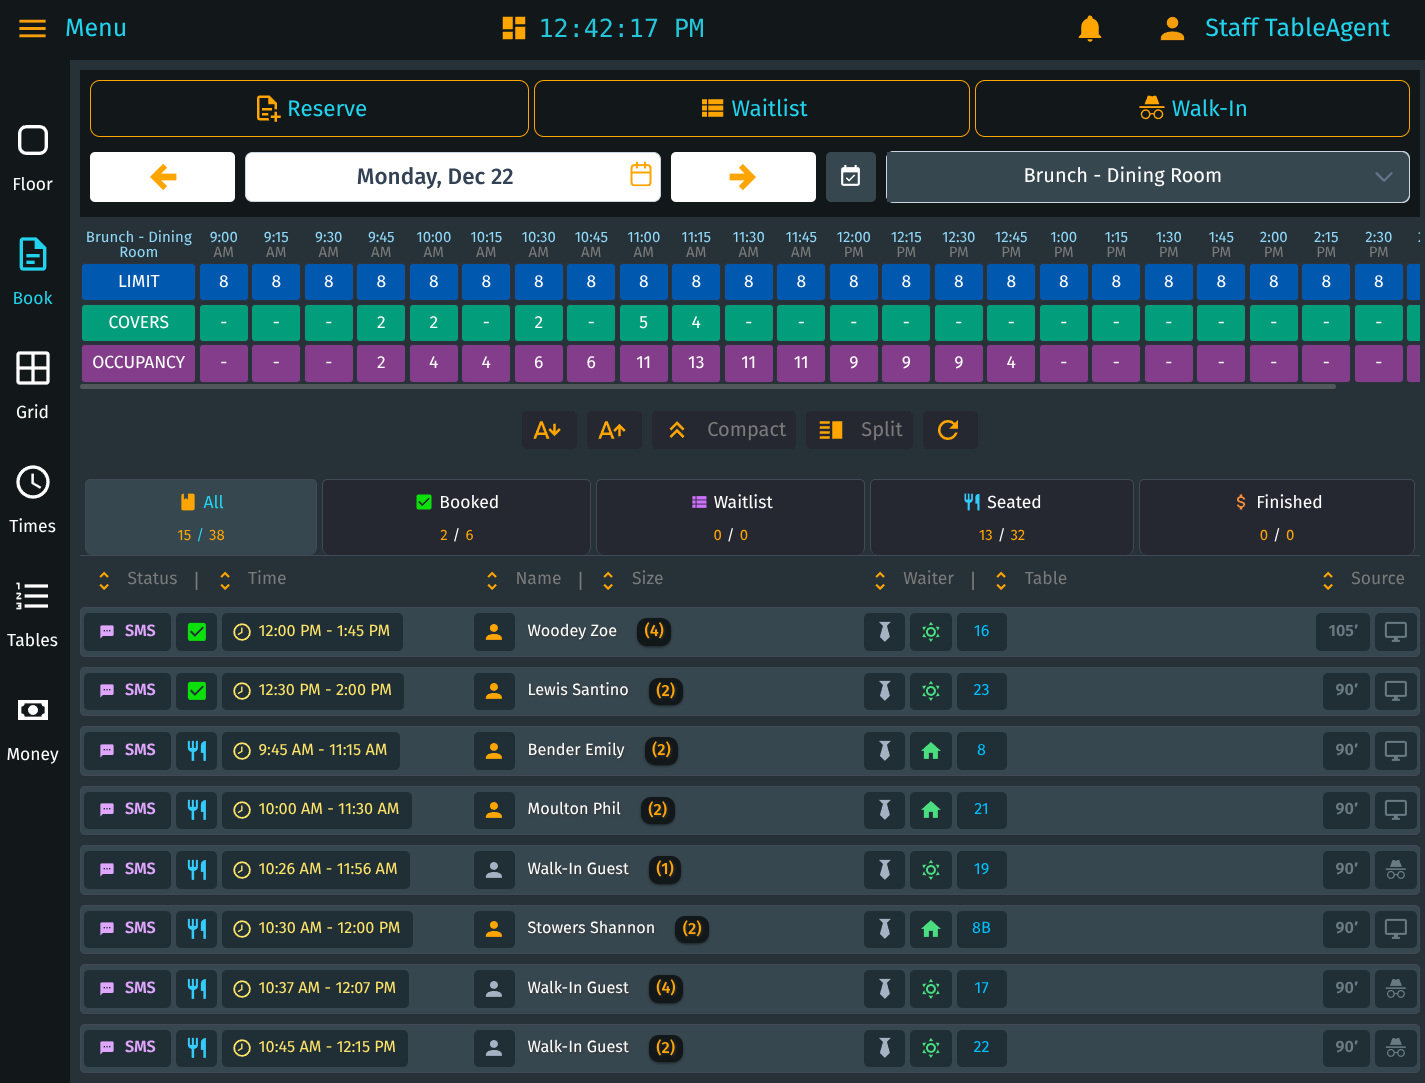Open the hamburger Menu icon
Screen dimensions: 1425x1083
coord(33,28)
